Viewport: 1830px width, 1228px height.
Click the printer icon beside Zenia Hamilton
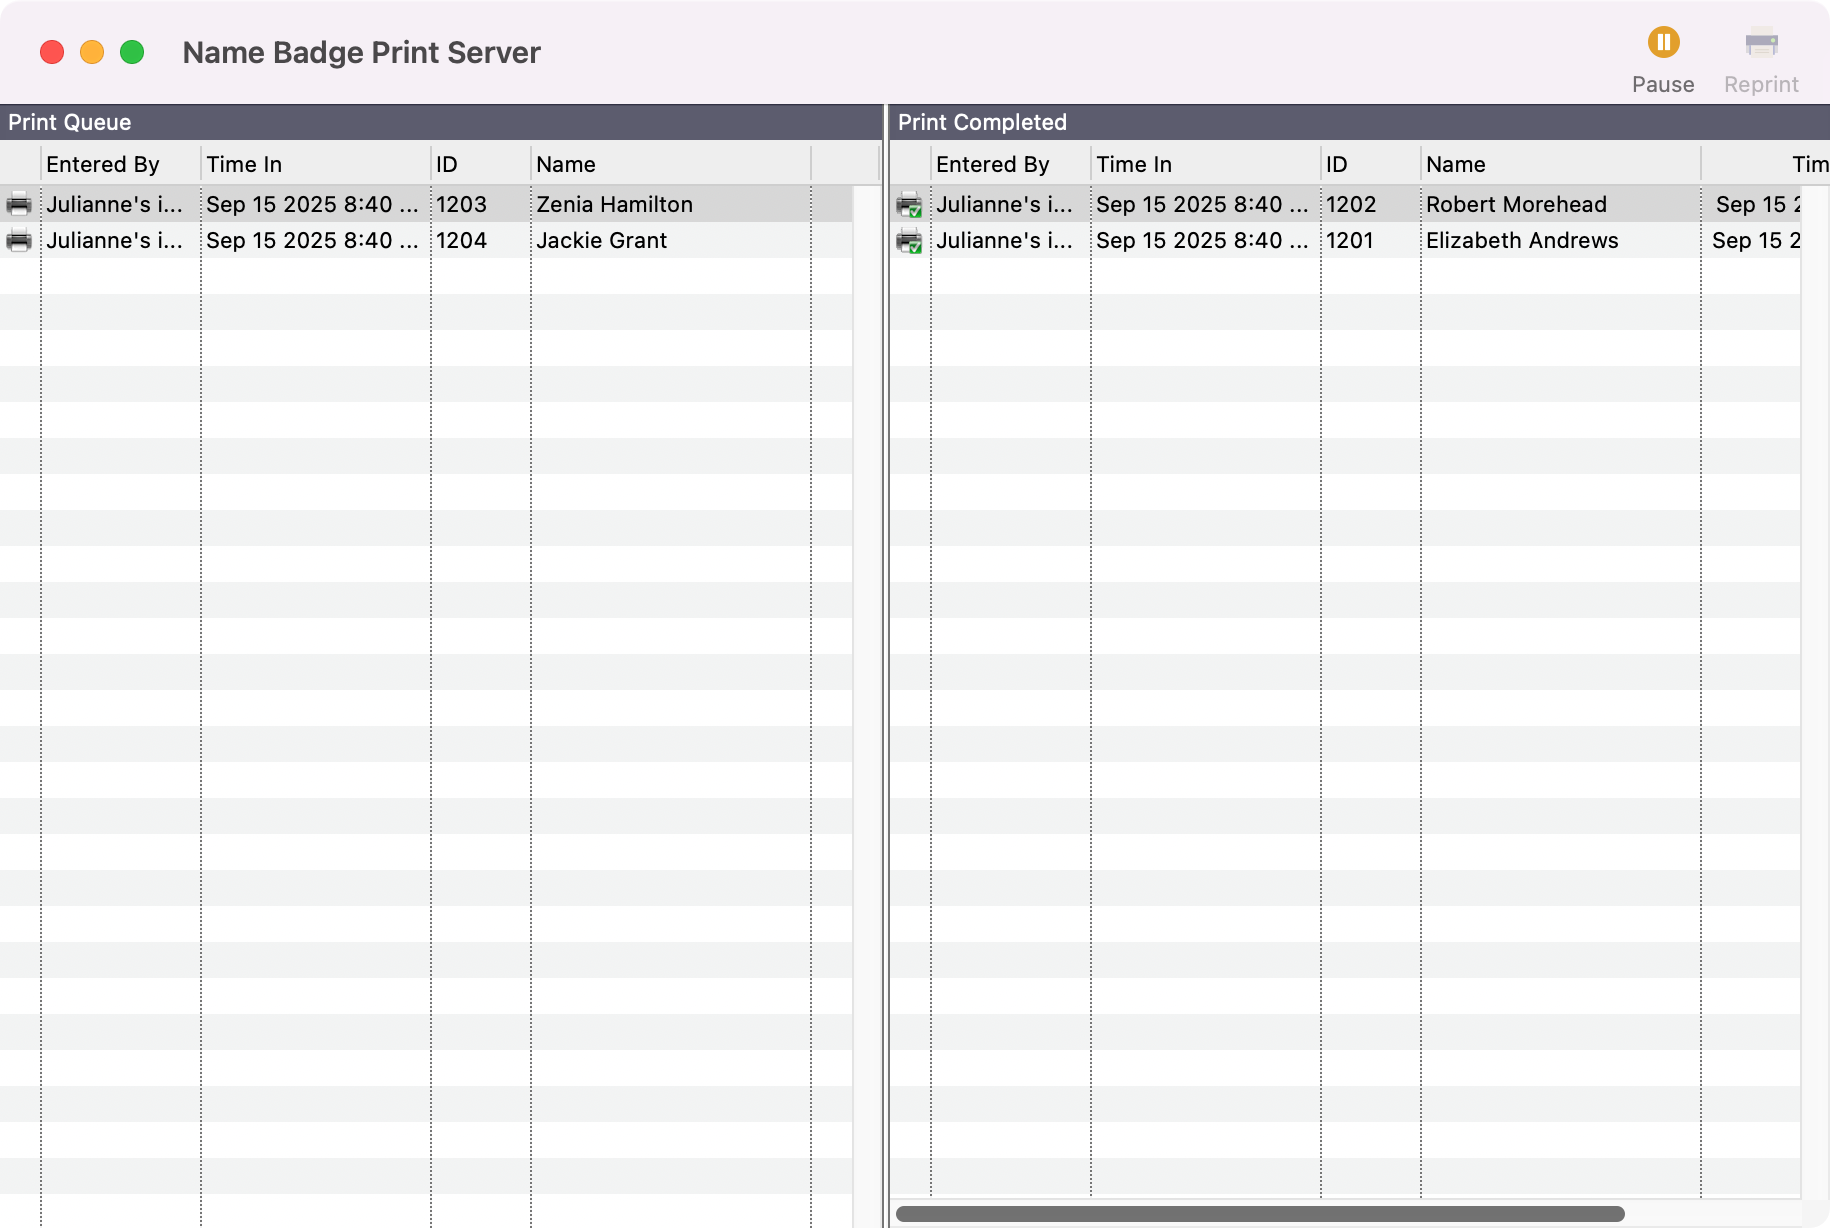click(x=19, y=204)
